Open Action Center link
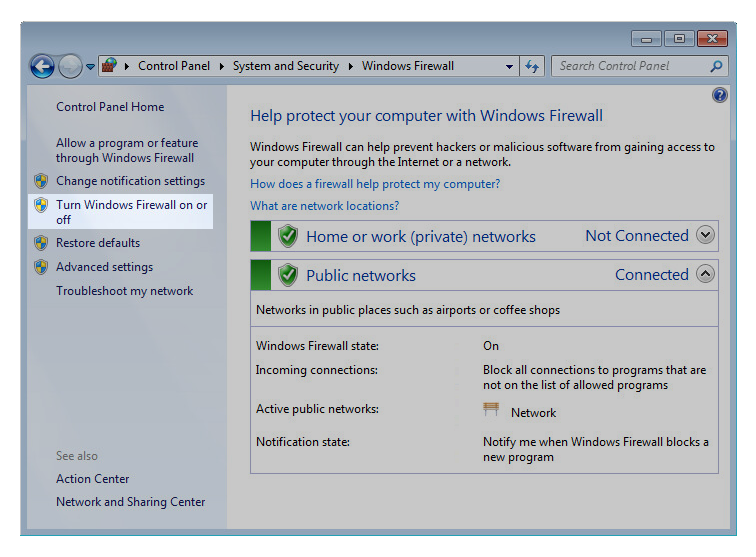This screenshot has height=557, width=756. point(93,479)
